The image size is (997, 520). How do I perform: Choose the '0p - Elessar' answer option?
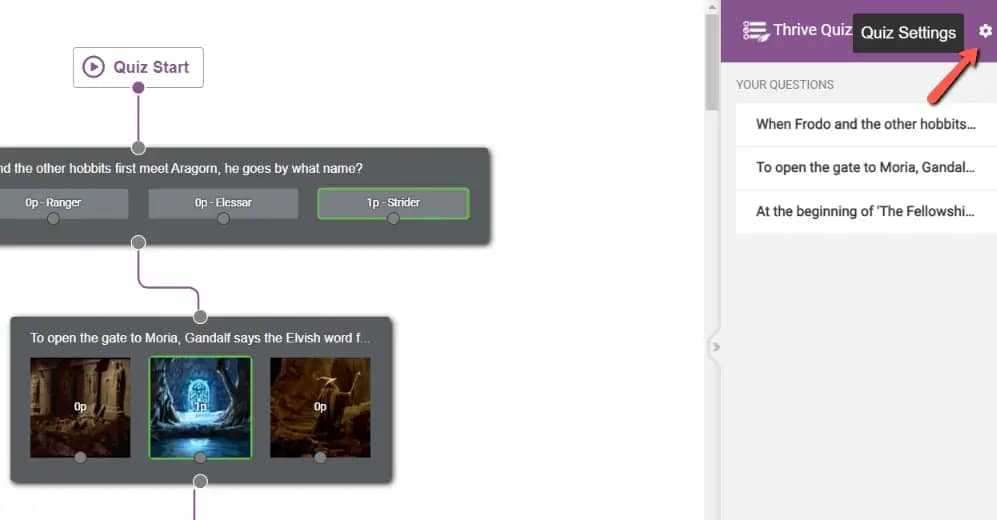pos(223,203)
